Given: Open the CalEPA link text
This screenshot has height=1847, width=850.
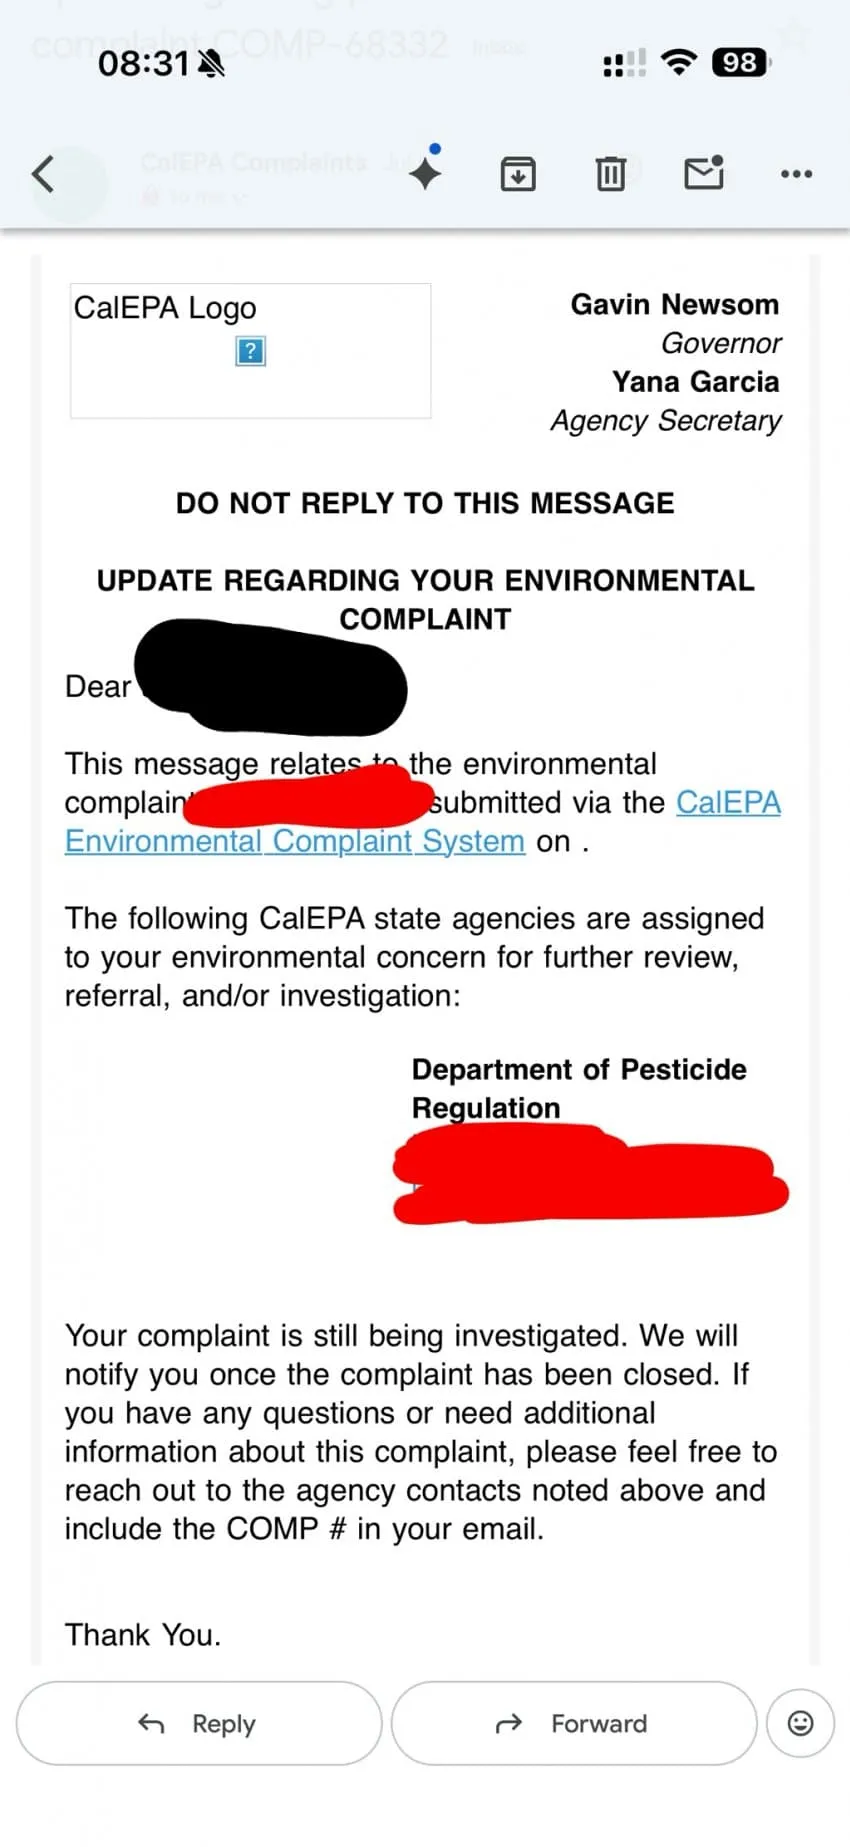Looking at the screenshot, I should point(728,802).
